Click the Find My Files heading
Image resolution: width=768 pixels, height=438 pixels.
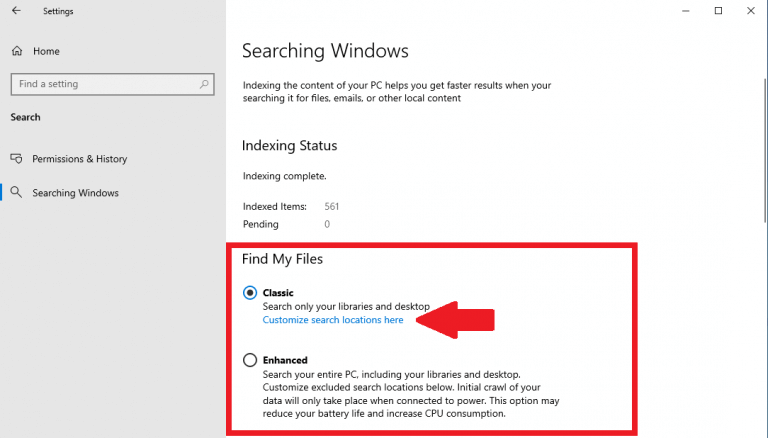(283, 259)
